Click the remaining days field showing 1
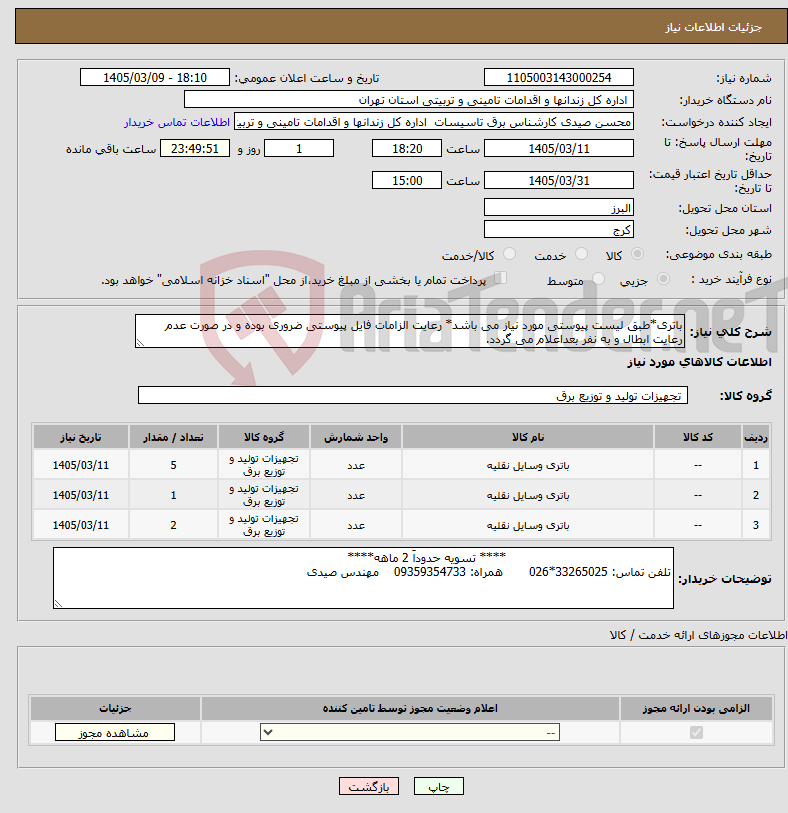 point(299,148)
